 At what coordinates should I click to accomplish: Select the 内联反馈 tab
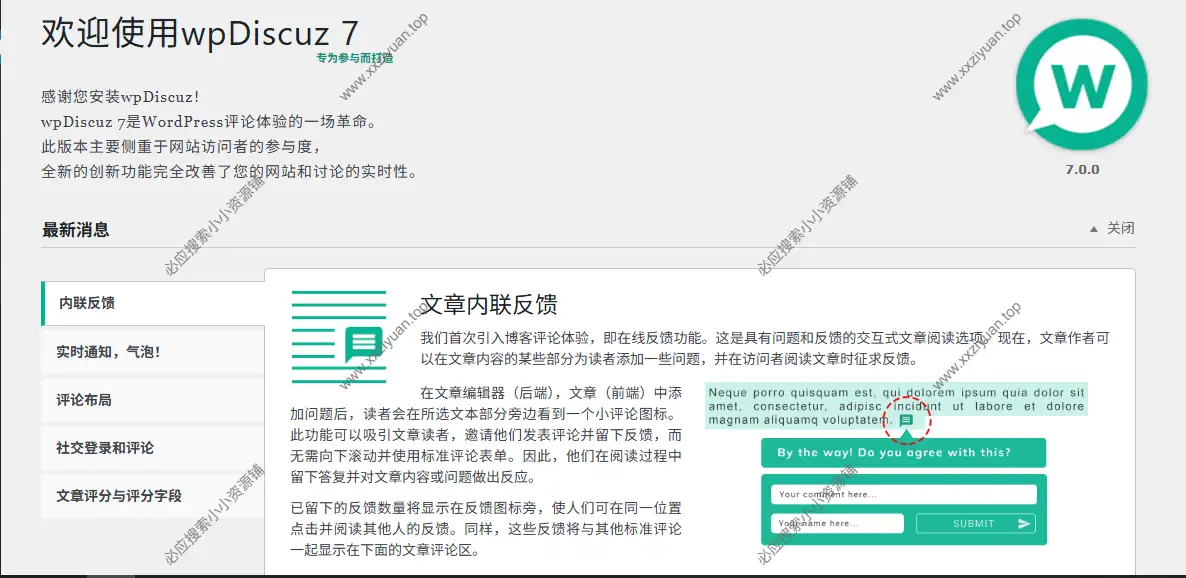[86, 303]
